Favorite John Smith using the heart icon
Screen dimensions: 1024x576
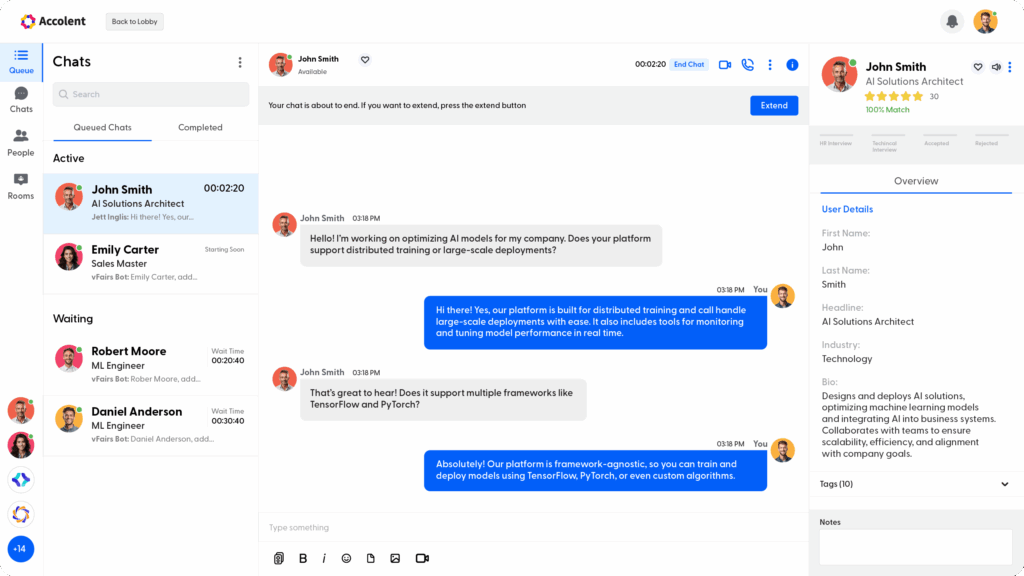click(x=364, y=59)
